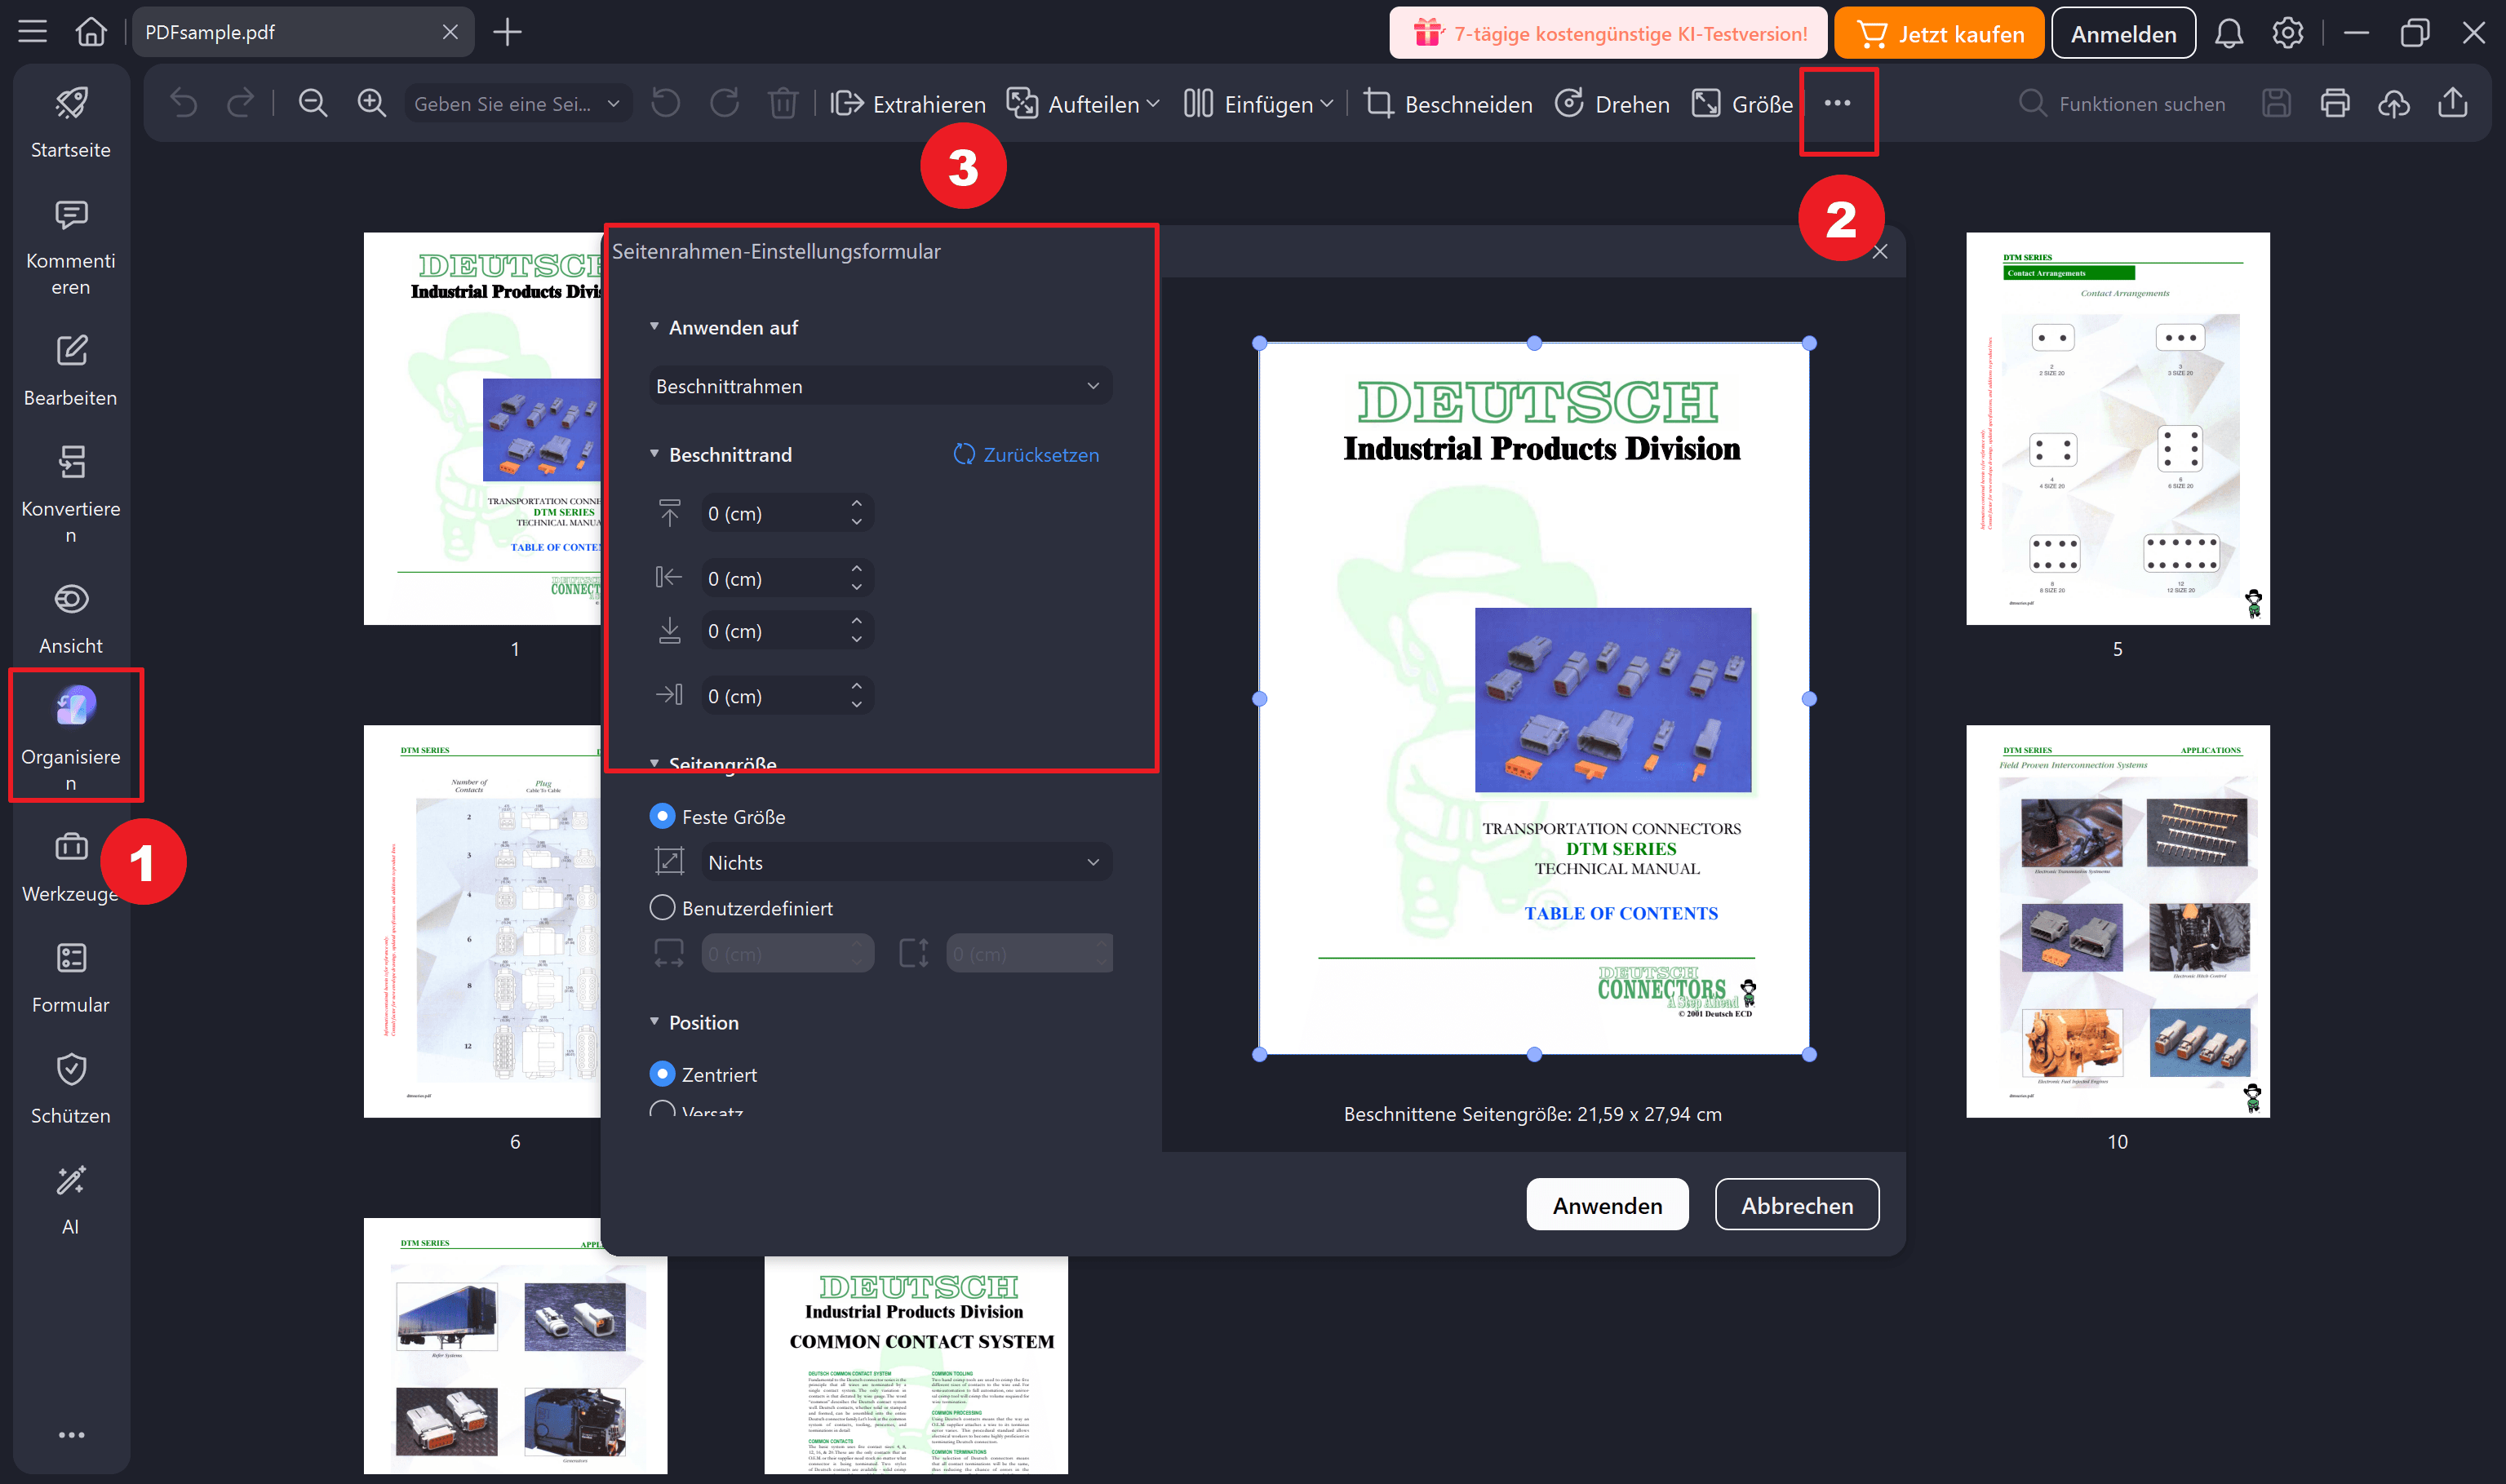Open Bearbeiten sidebar tool
The width and height of the screenshot is (2506, 1484).
(x=71, y=370)
